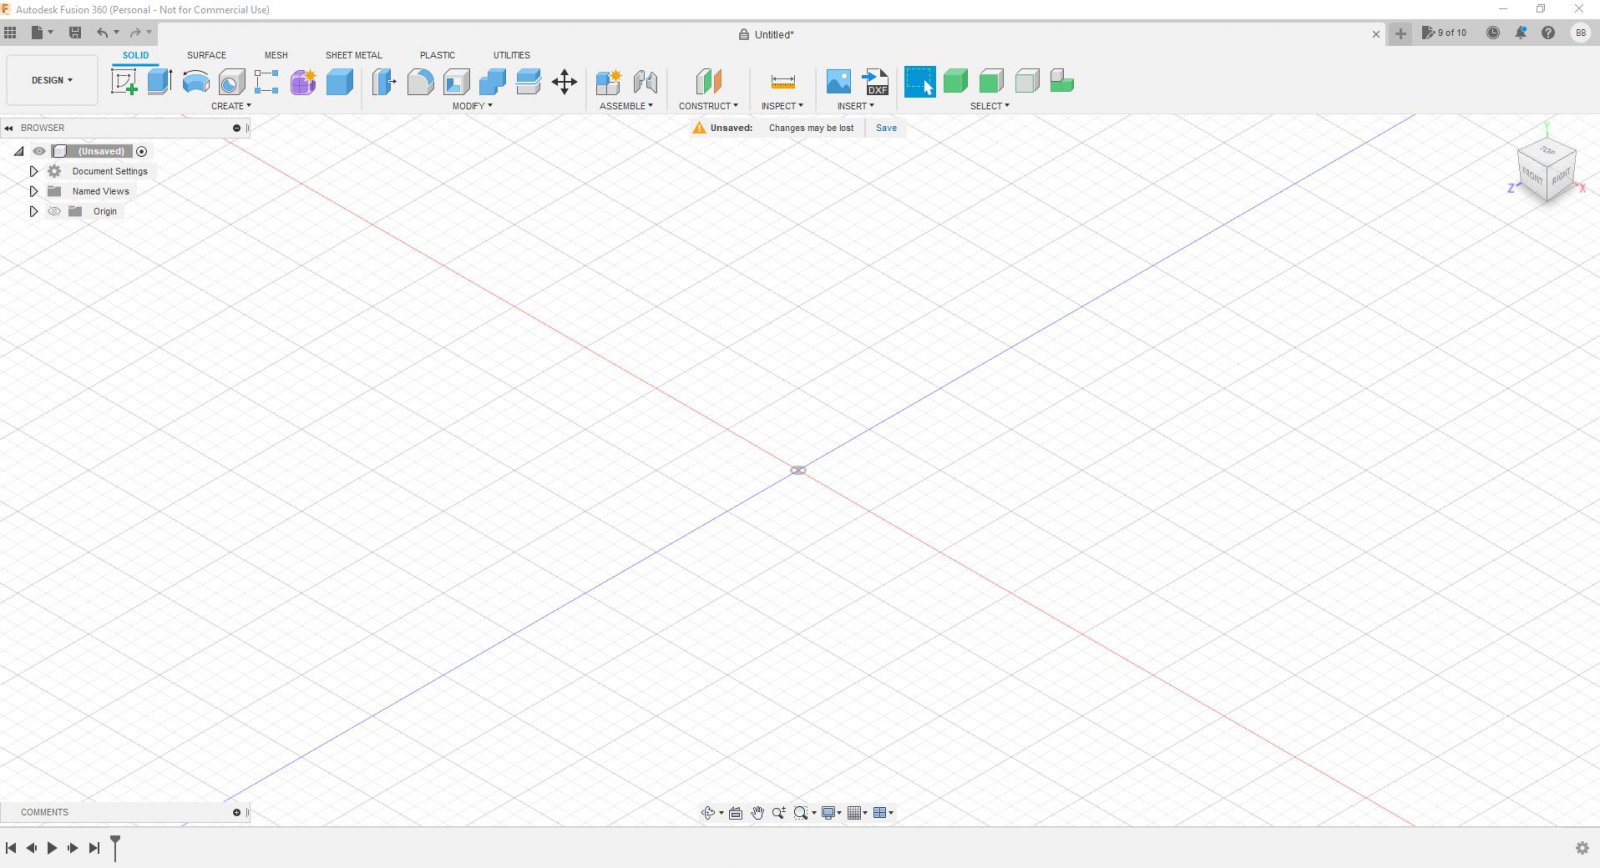The image size is (1600, 868).
Task: Click the timeline end marker
Action: tap(115, 847)
